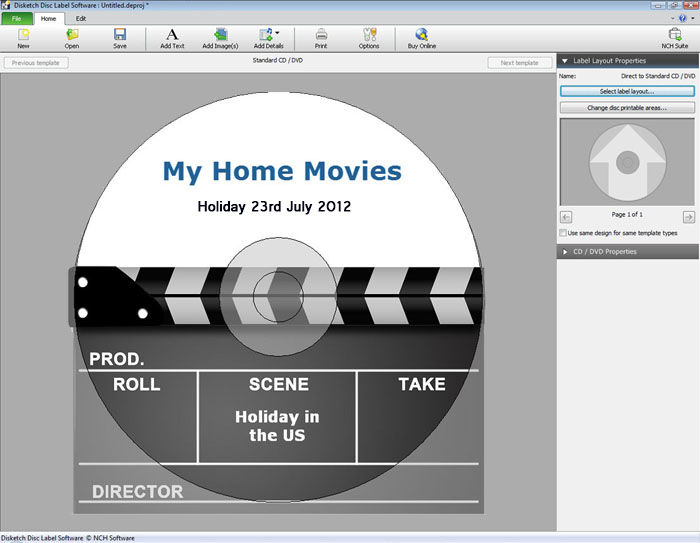Save the label with the Save icon
The width and height of the screenshot is (700, 543).
119,38
